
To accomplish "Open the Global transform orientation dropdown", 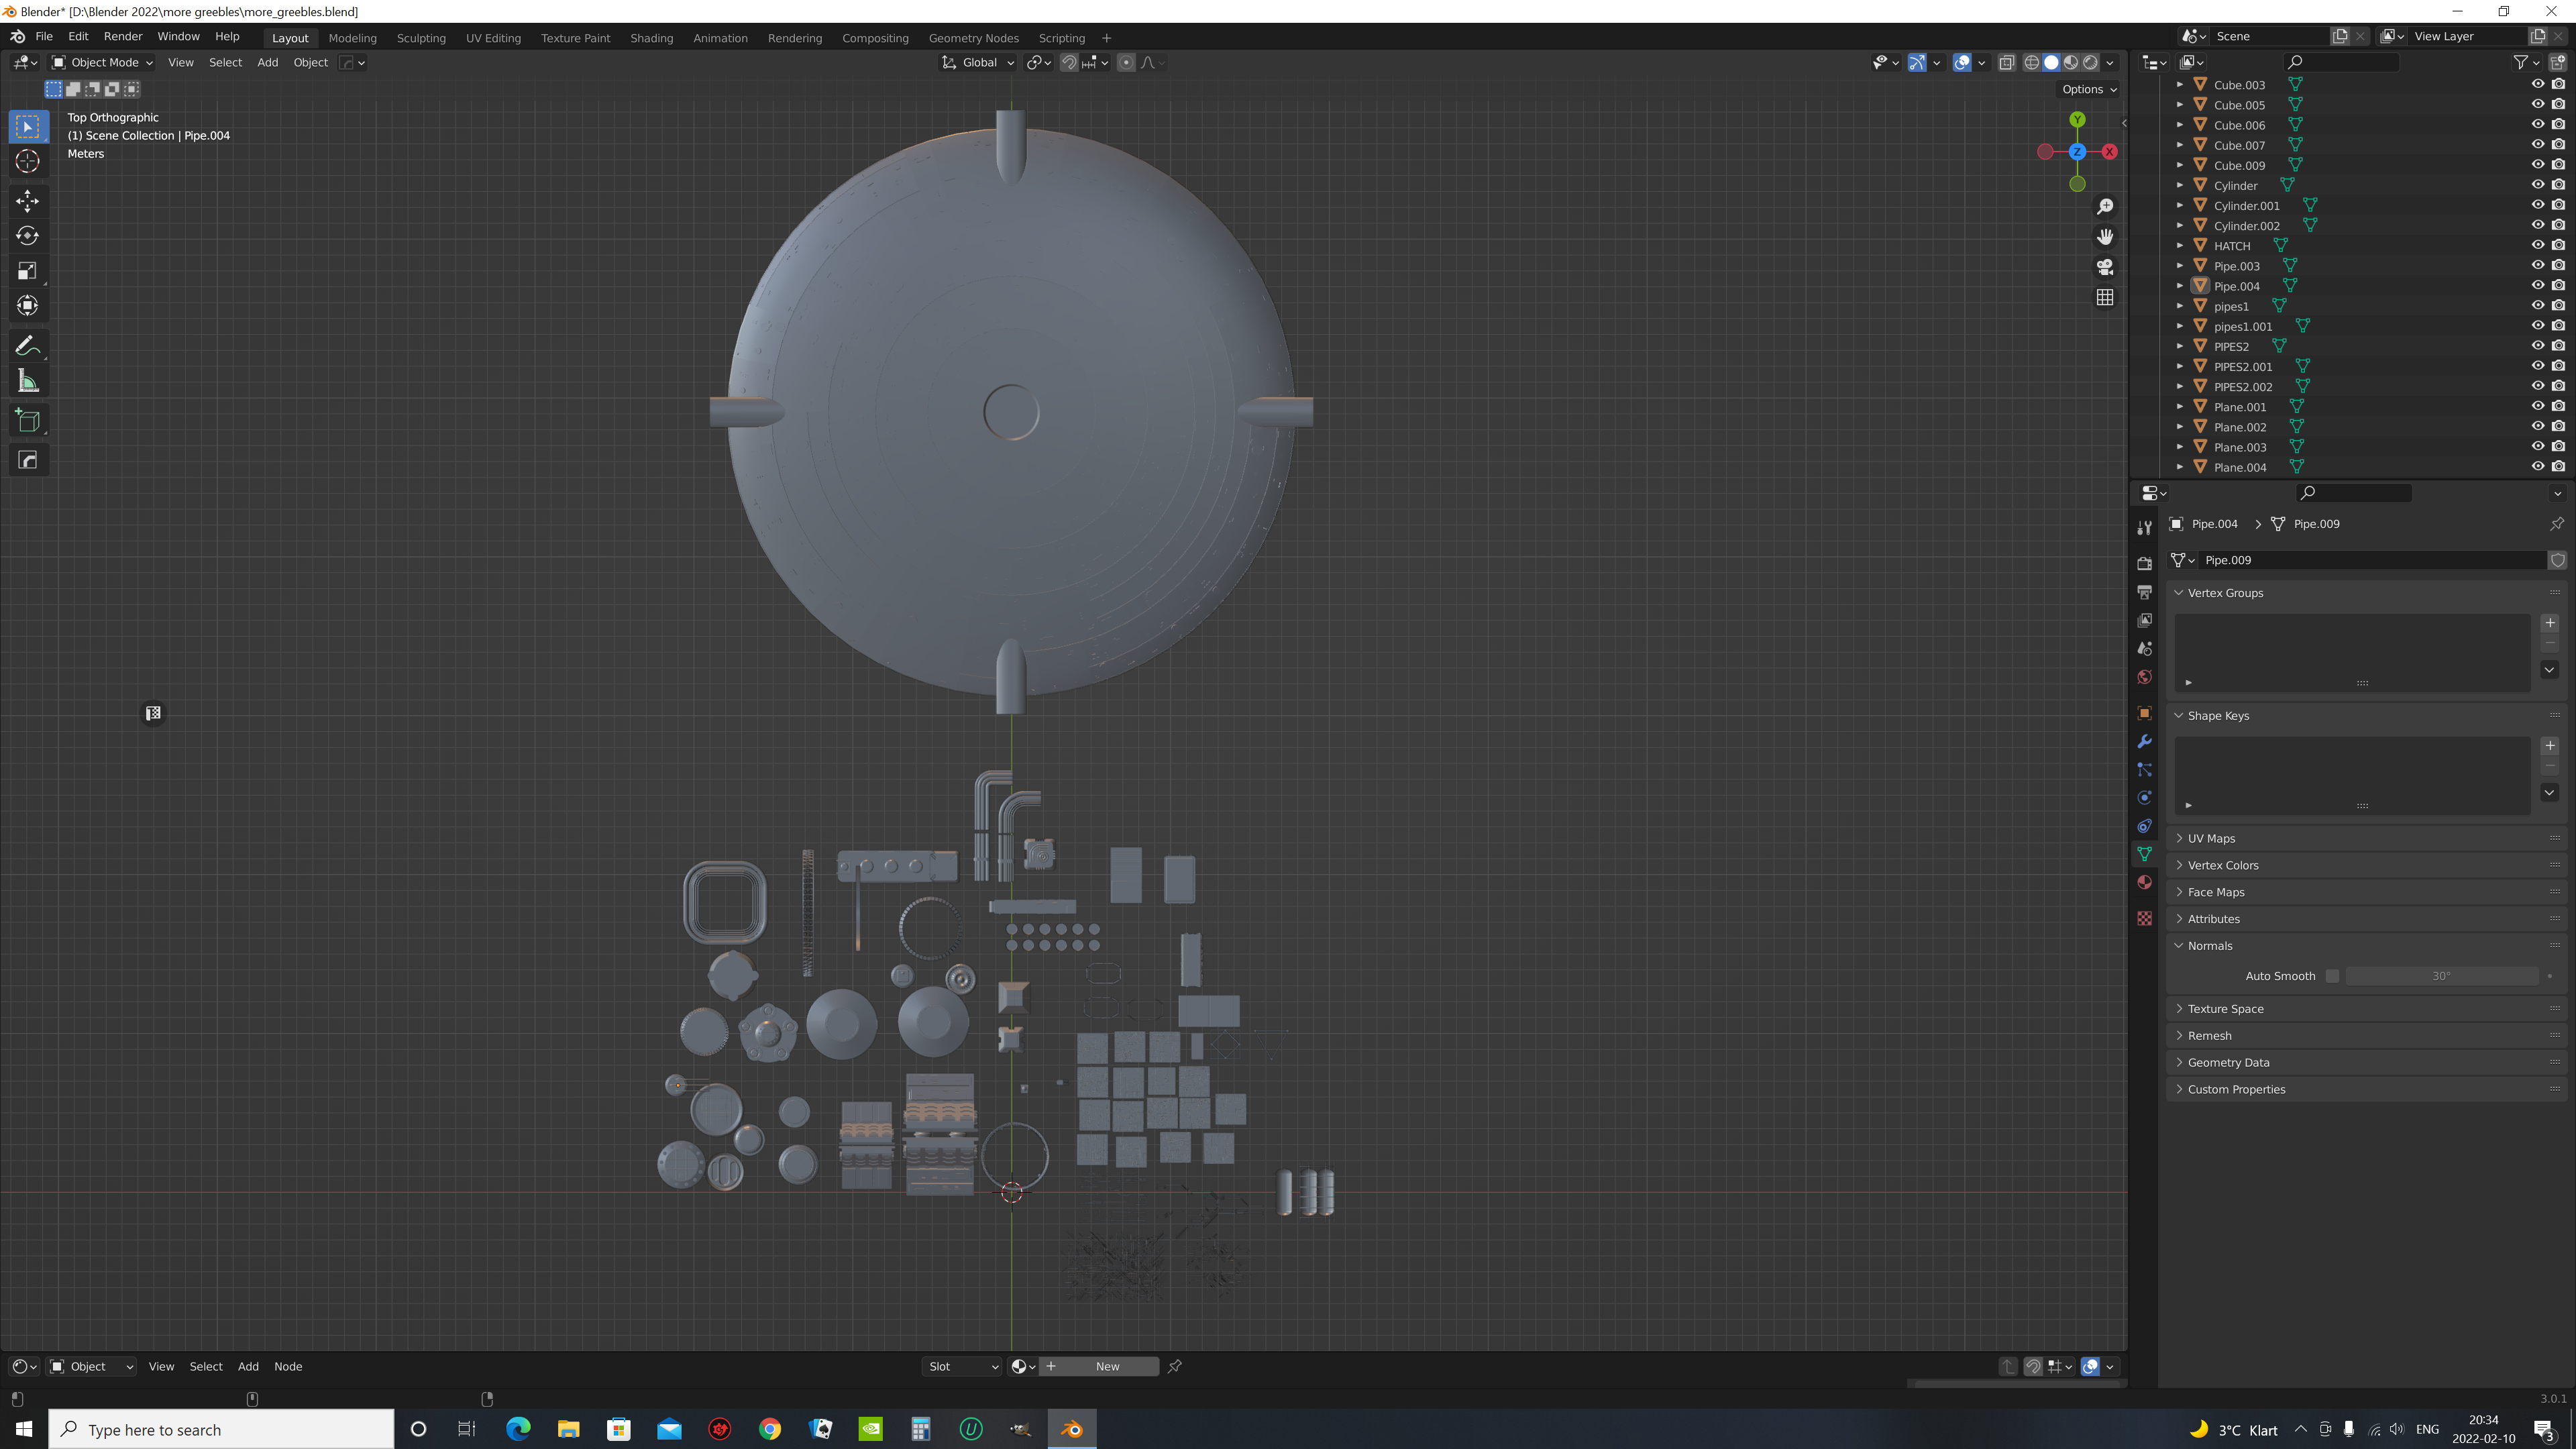I will [978, 62].
